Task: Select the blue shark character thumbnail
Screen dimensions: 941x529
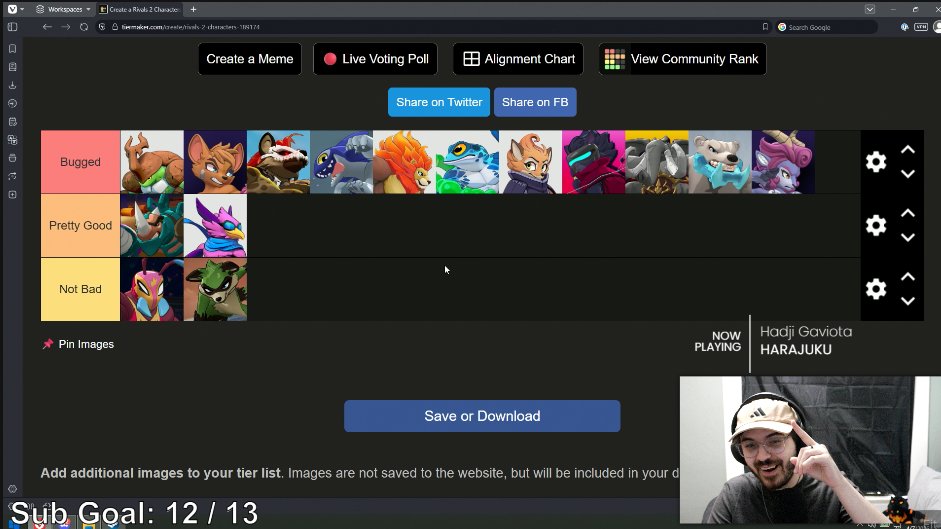Action: [341, 162]
